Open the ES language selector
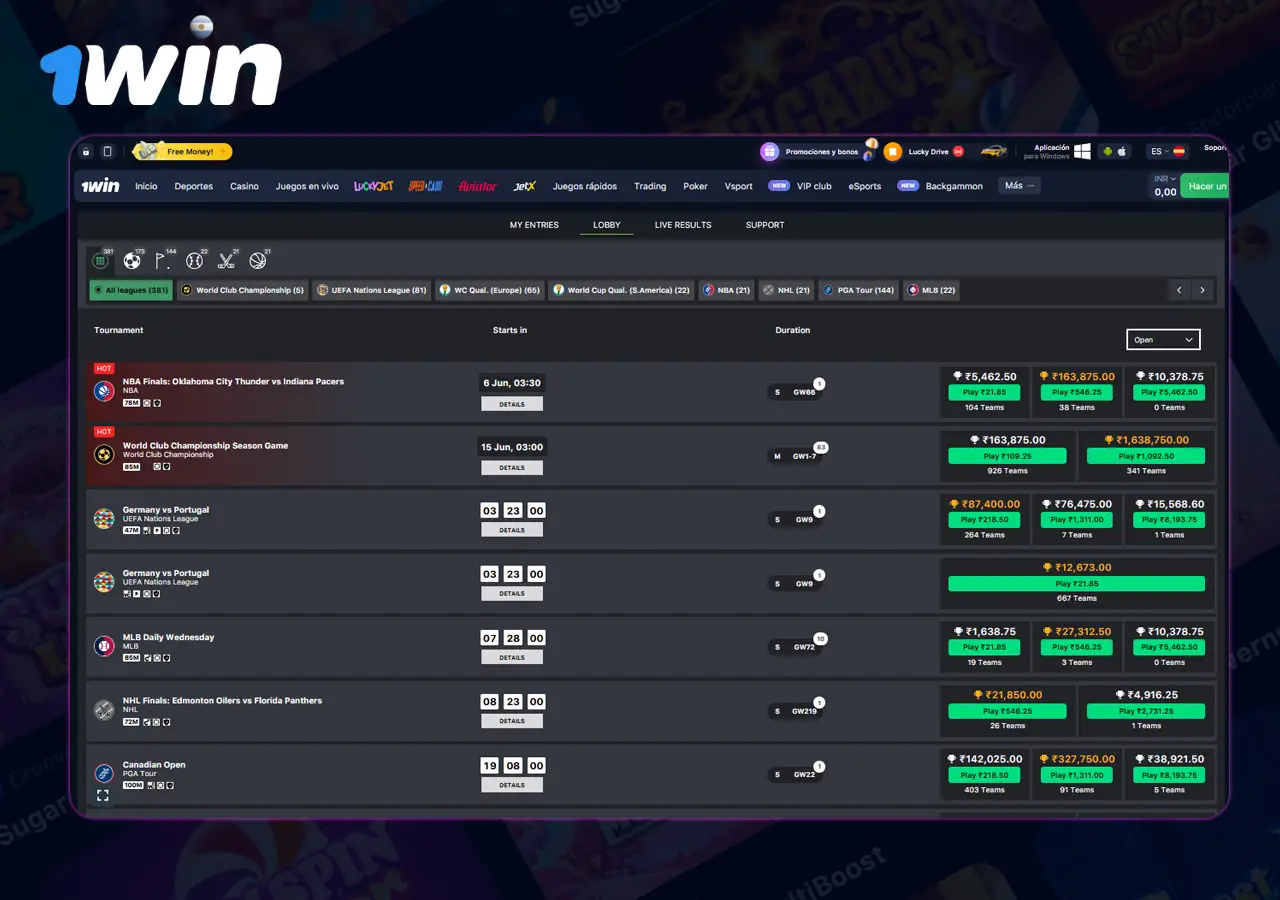Viewport: 1280px width, 900px height. [x=1159, y=151]
